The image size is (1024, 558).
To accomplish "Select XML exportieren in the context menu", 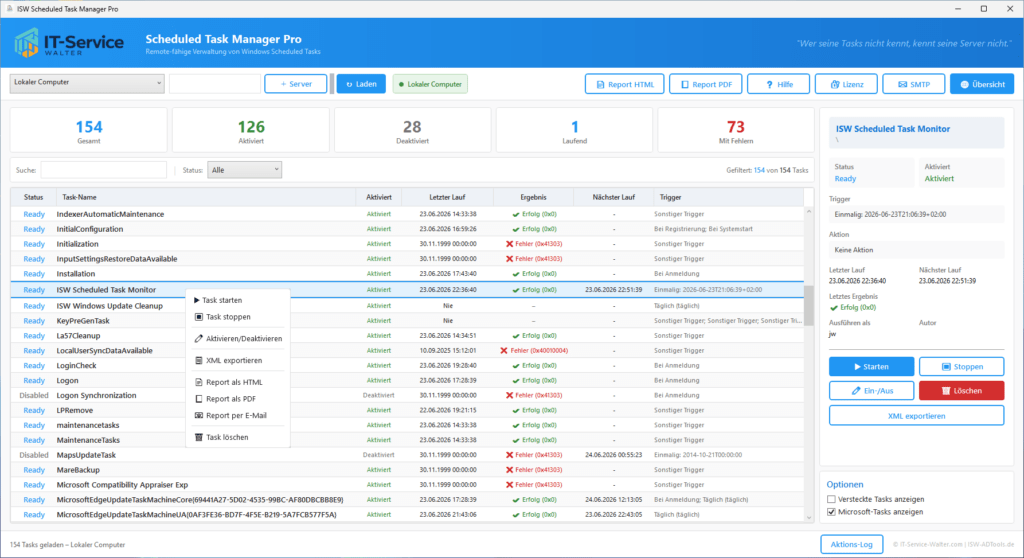I will pos(237,360).
